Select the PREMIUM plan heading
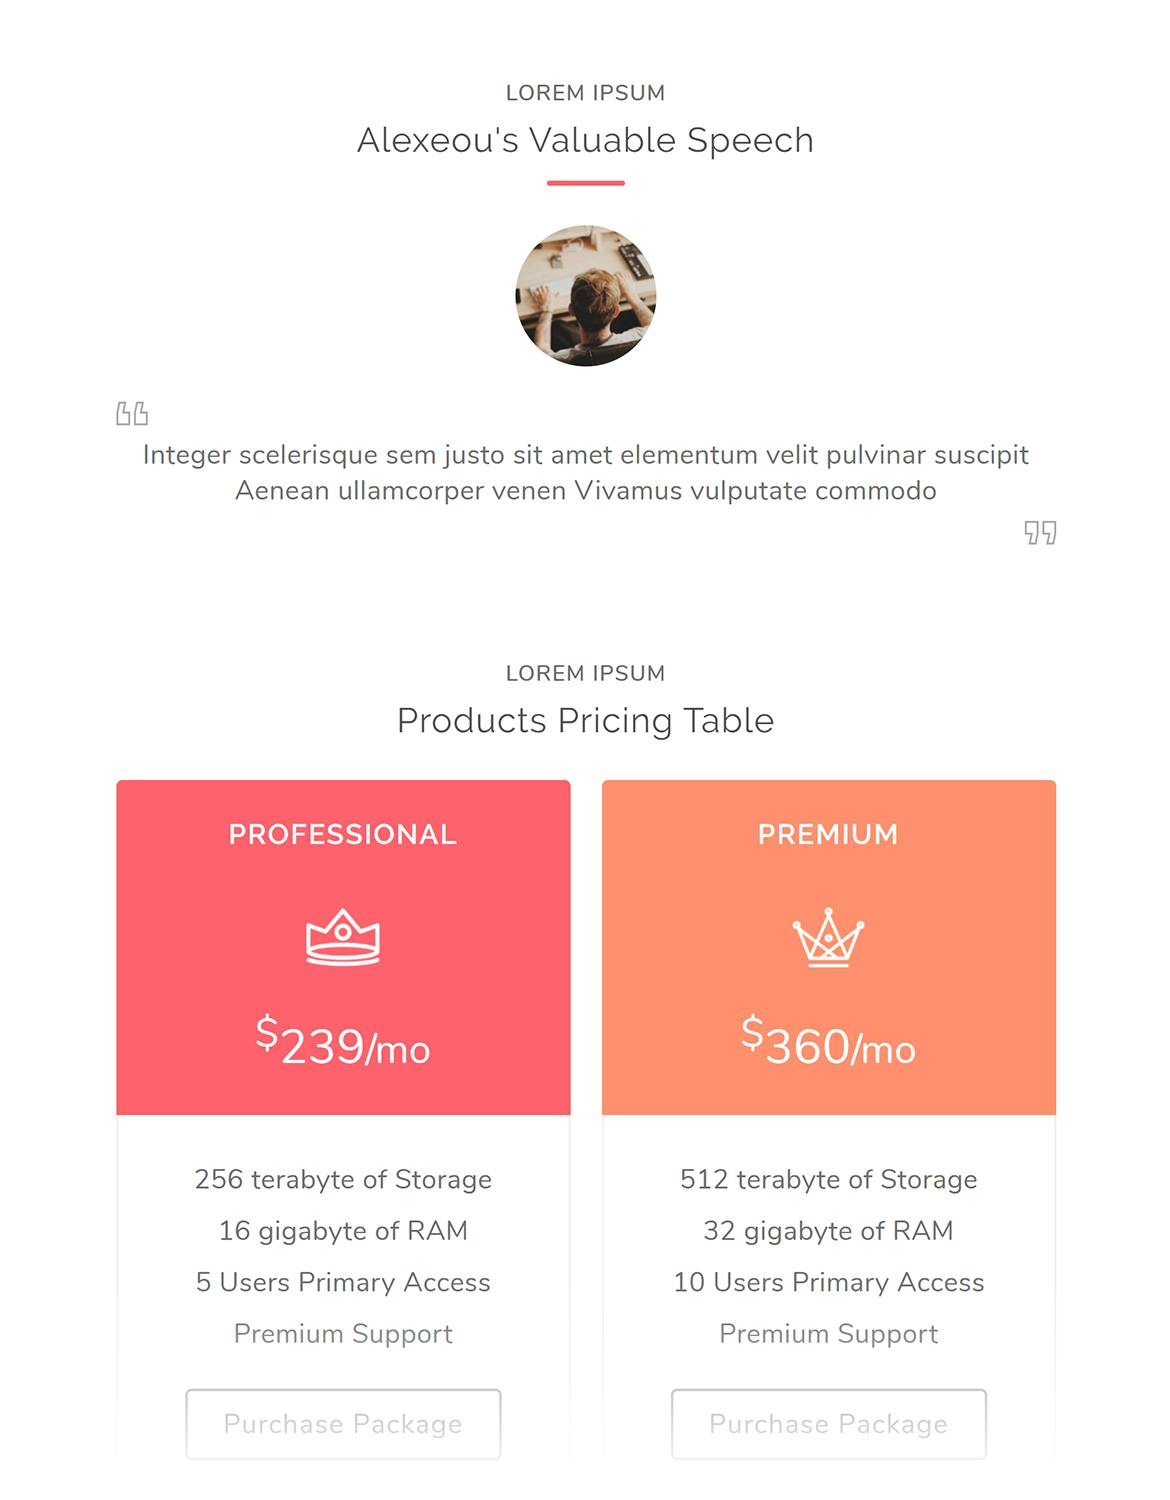This screenshot has width=1170, height=1500. pyautogui.click(x=828, y=834)
